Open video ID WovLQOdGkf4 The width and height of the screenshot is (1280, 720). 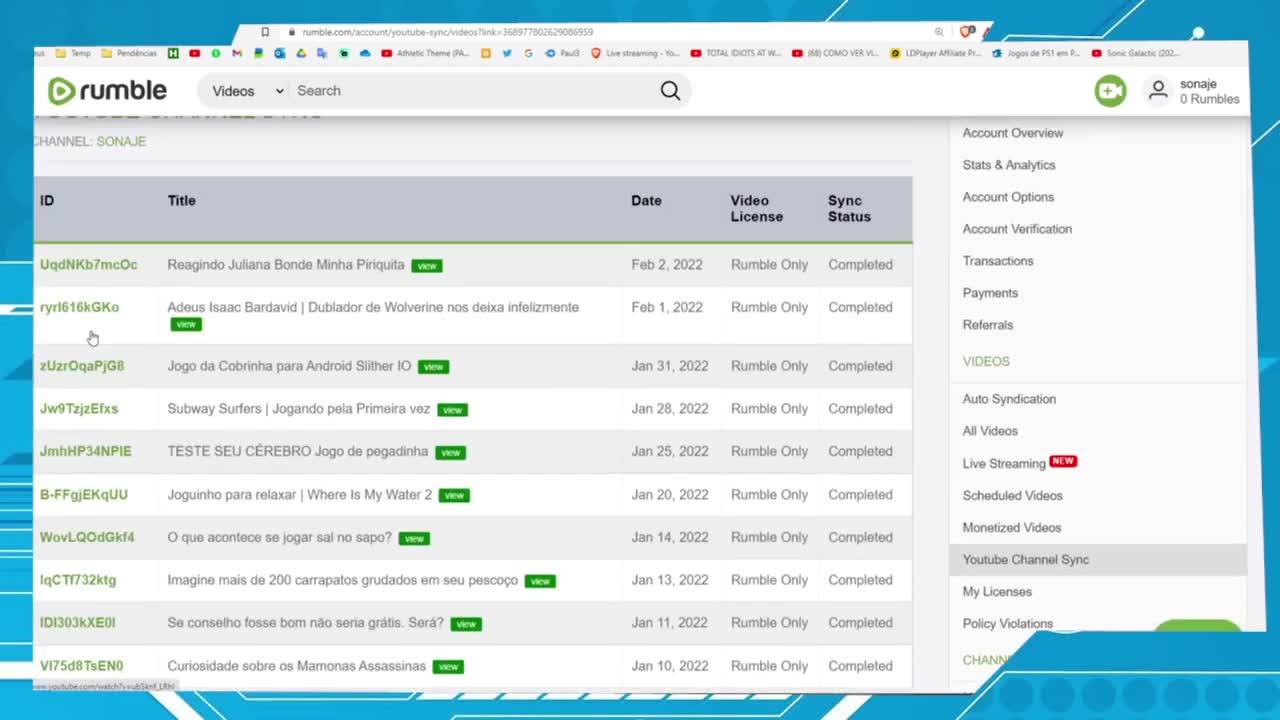87,537
